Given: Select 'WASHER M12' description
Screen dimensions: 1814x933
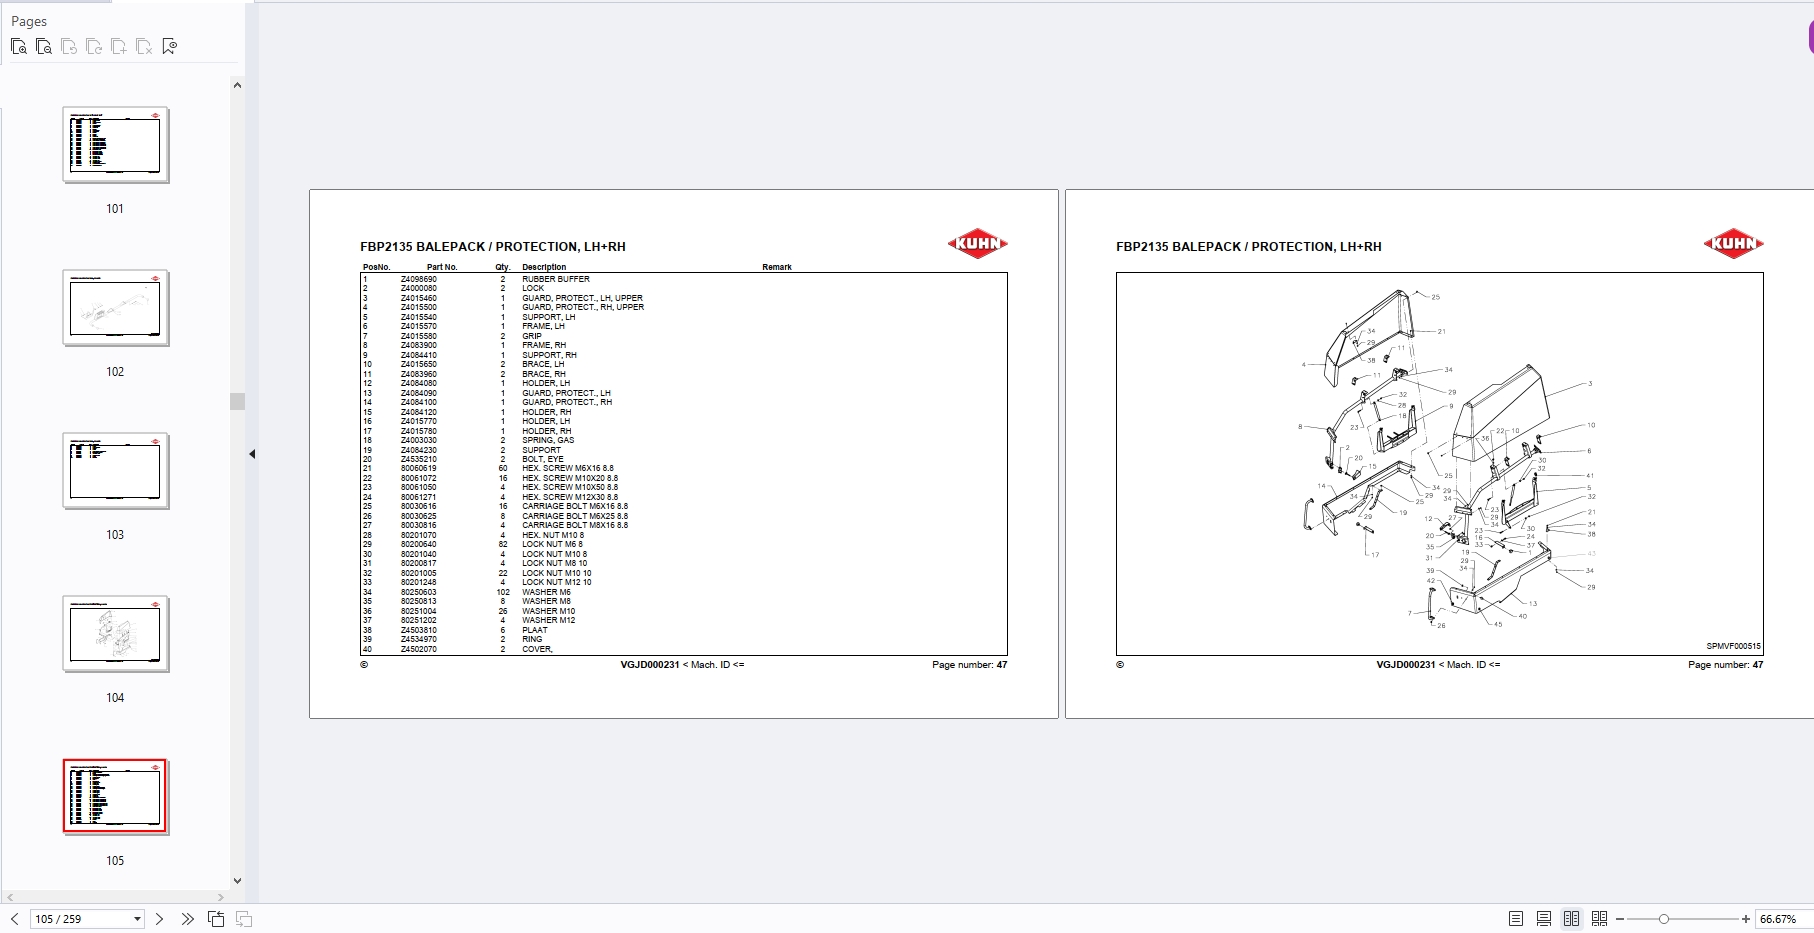Looking at the screenshot, I should (548, 620).
